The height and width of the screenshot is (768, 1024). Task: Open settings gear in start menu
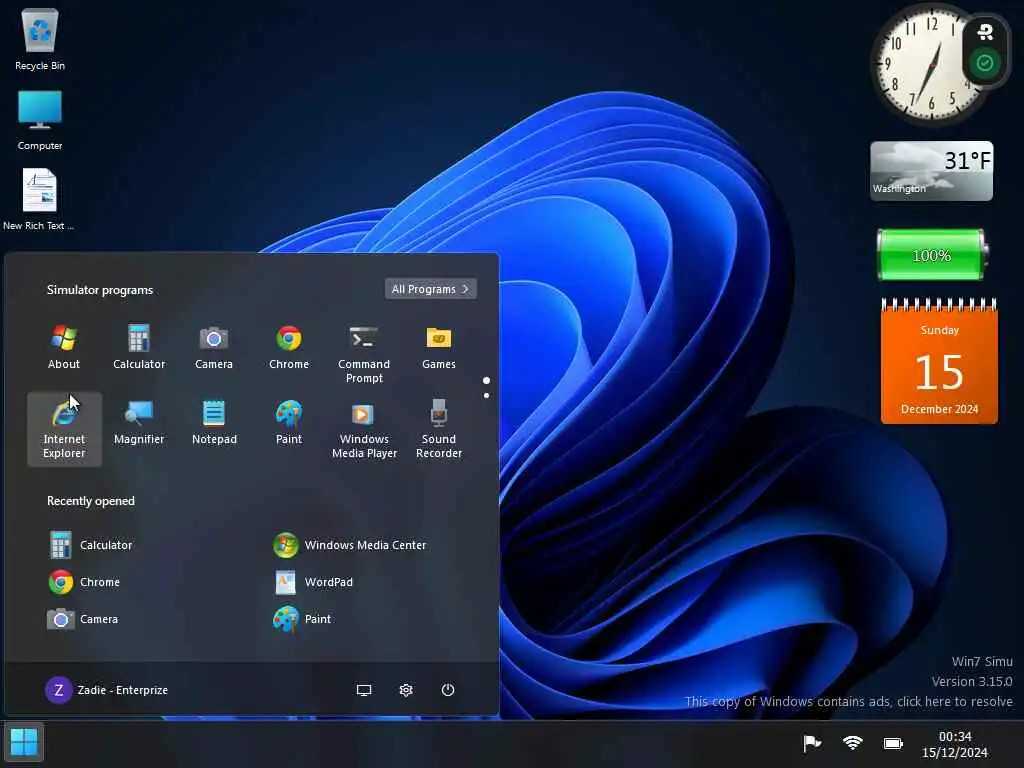tap(406, 690)
